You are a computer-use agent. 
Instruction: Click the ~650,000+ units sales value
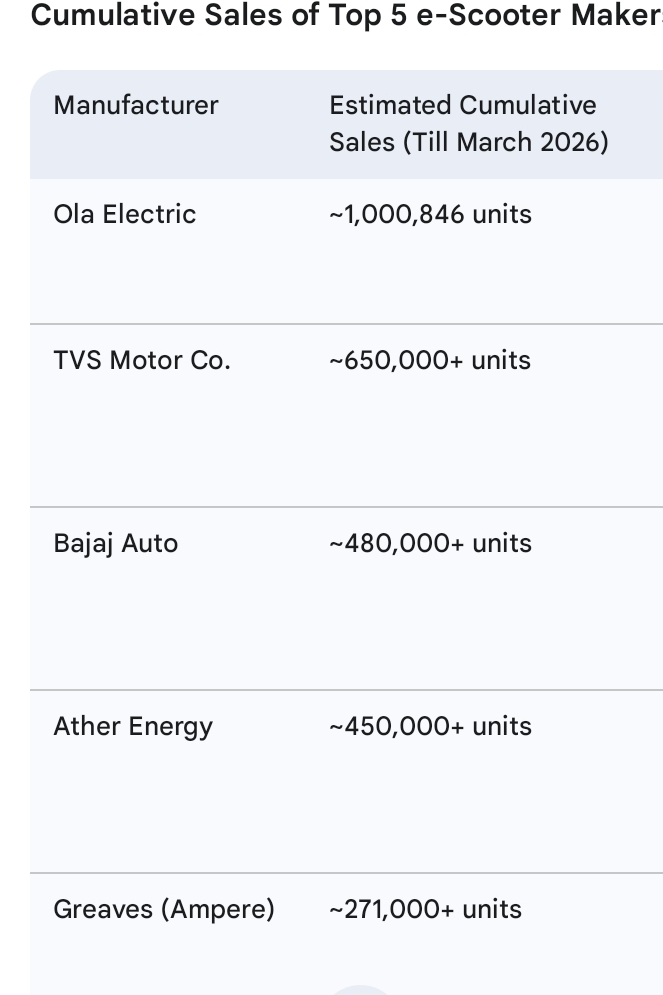[x=430, y=360]
